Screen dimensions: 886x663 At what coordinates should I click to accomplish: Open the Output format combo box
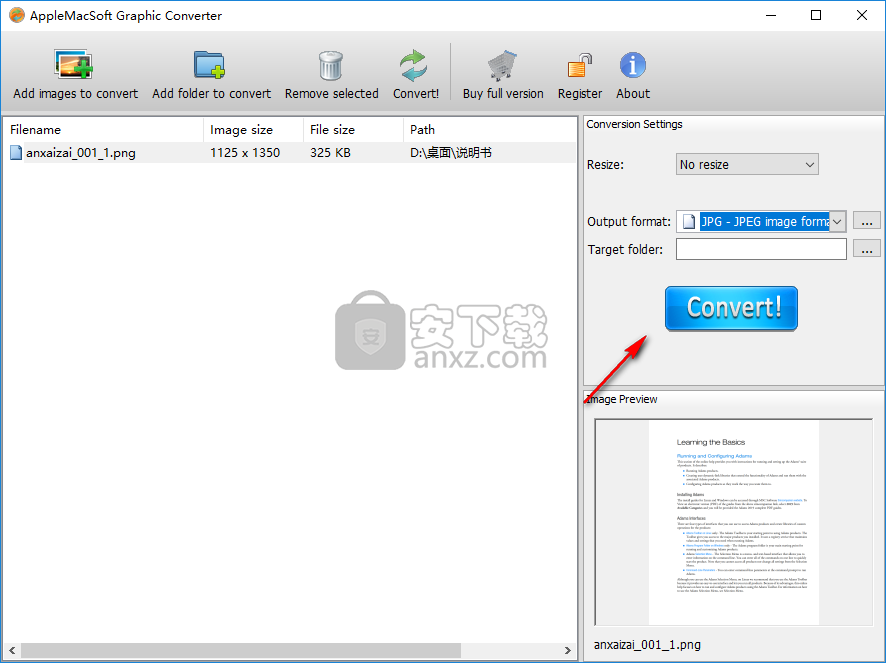(x=761, y=222)
